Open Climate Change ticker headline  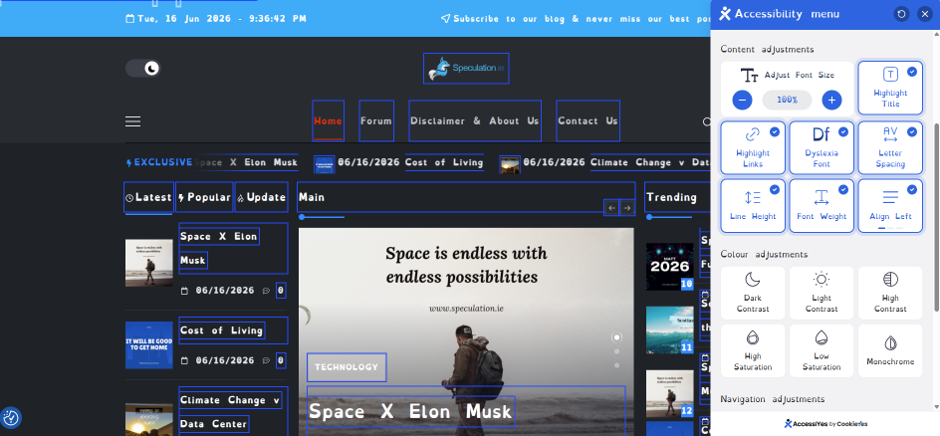coord(650,163)
